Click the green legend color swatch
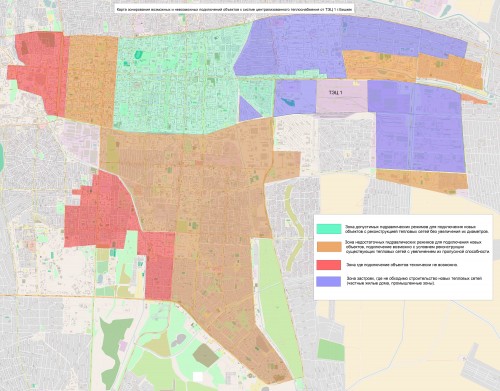 (x=329, y=229)
